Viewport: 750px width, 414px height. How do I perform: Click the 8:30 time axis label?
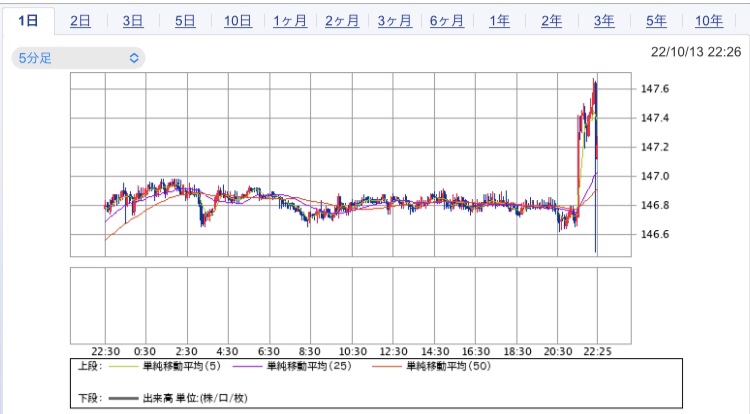point(309,352)
